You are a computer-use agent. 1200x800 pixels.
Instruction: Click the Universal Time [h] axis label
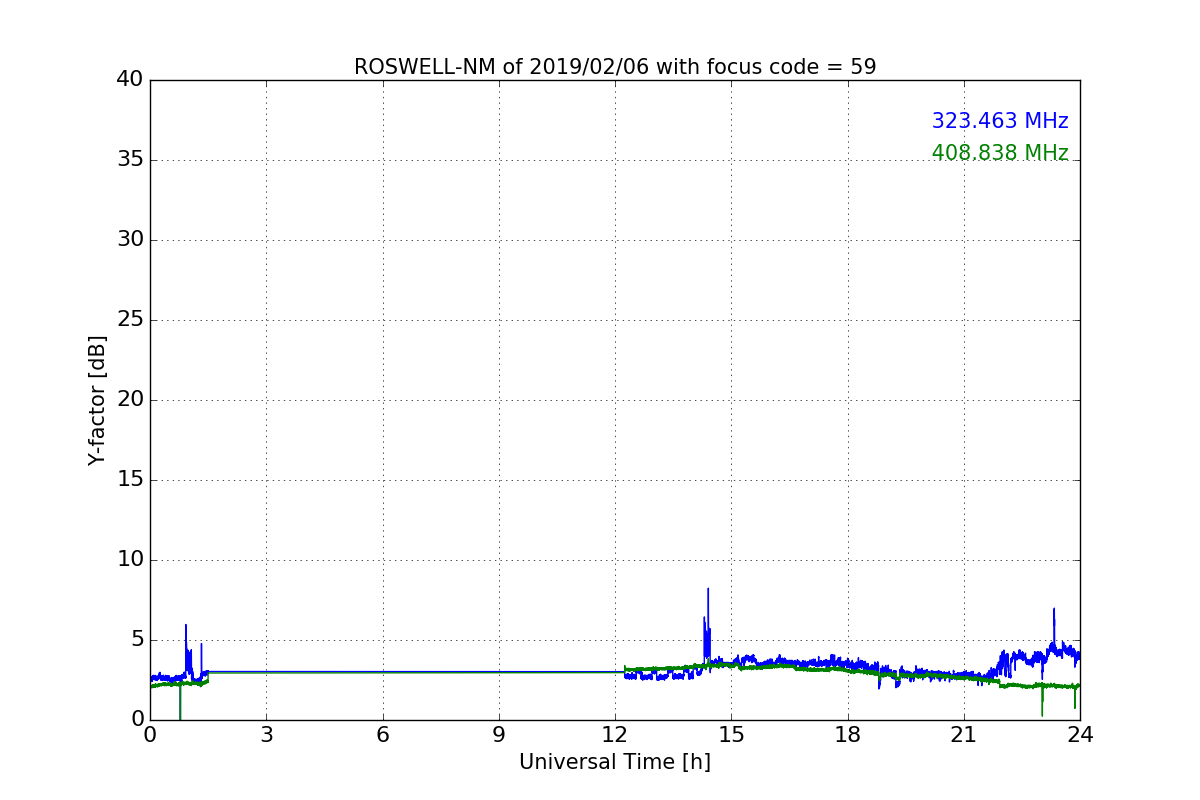(615, 762)
